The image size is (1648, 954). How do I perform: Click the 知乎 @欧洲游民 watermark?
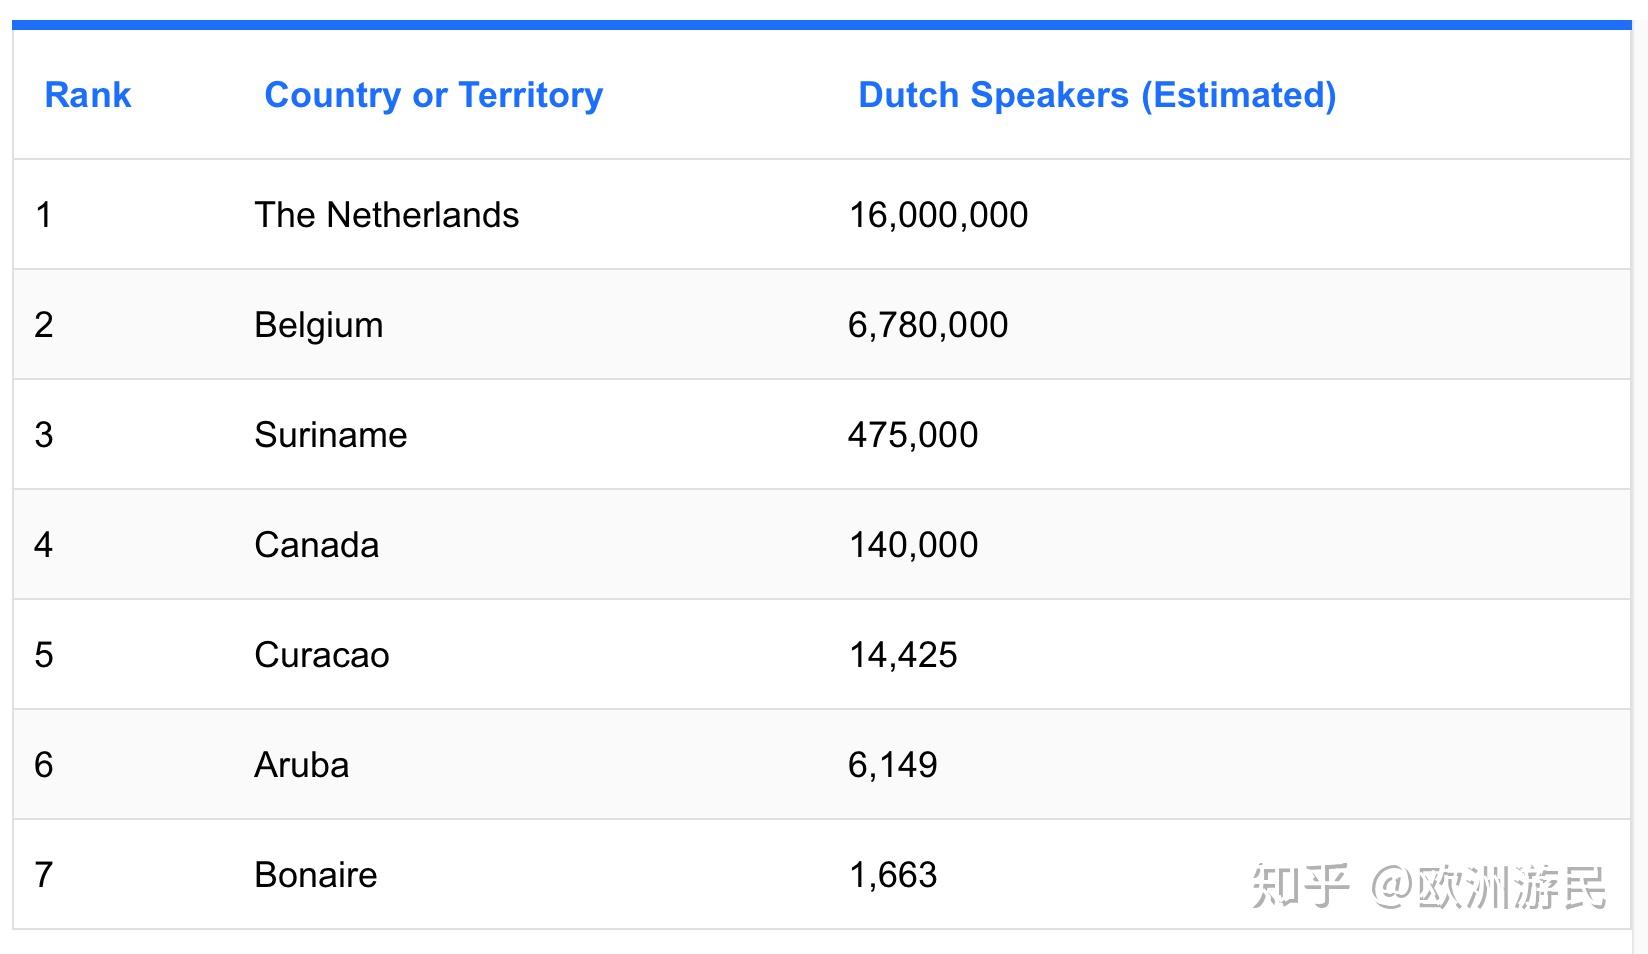pyautogui.click(x=1428, y=886)
